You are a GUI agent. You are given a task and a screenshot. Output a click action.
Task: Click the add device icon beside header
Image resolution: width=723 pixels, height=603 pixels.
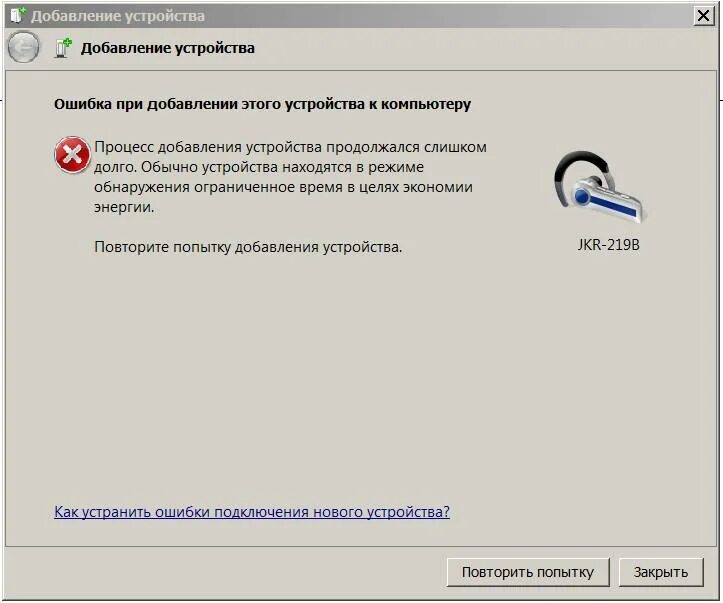pyautogui.click(x=63, y=48)
